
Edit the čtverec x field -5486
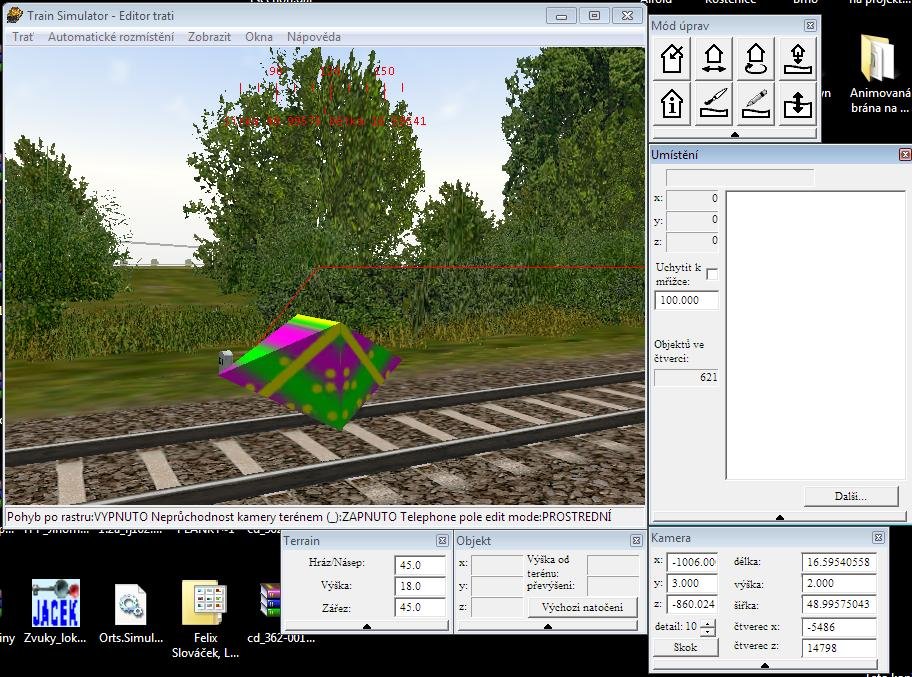click(x=839, y=627)
